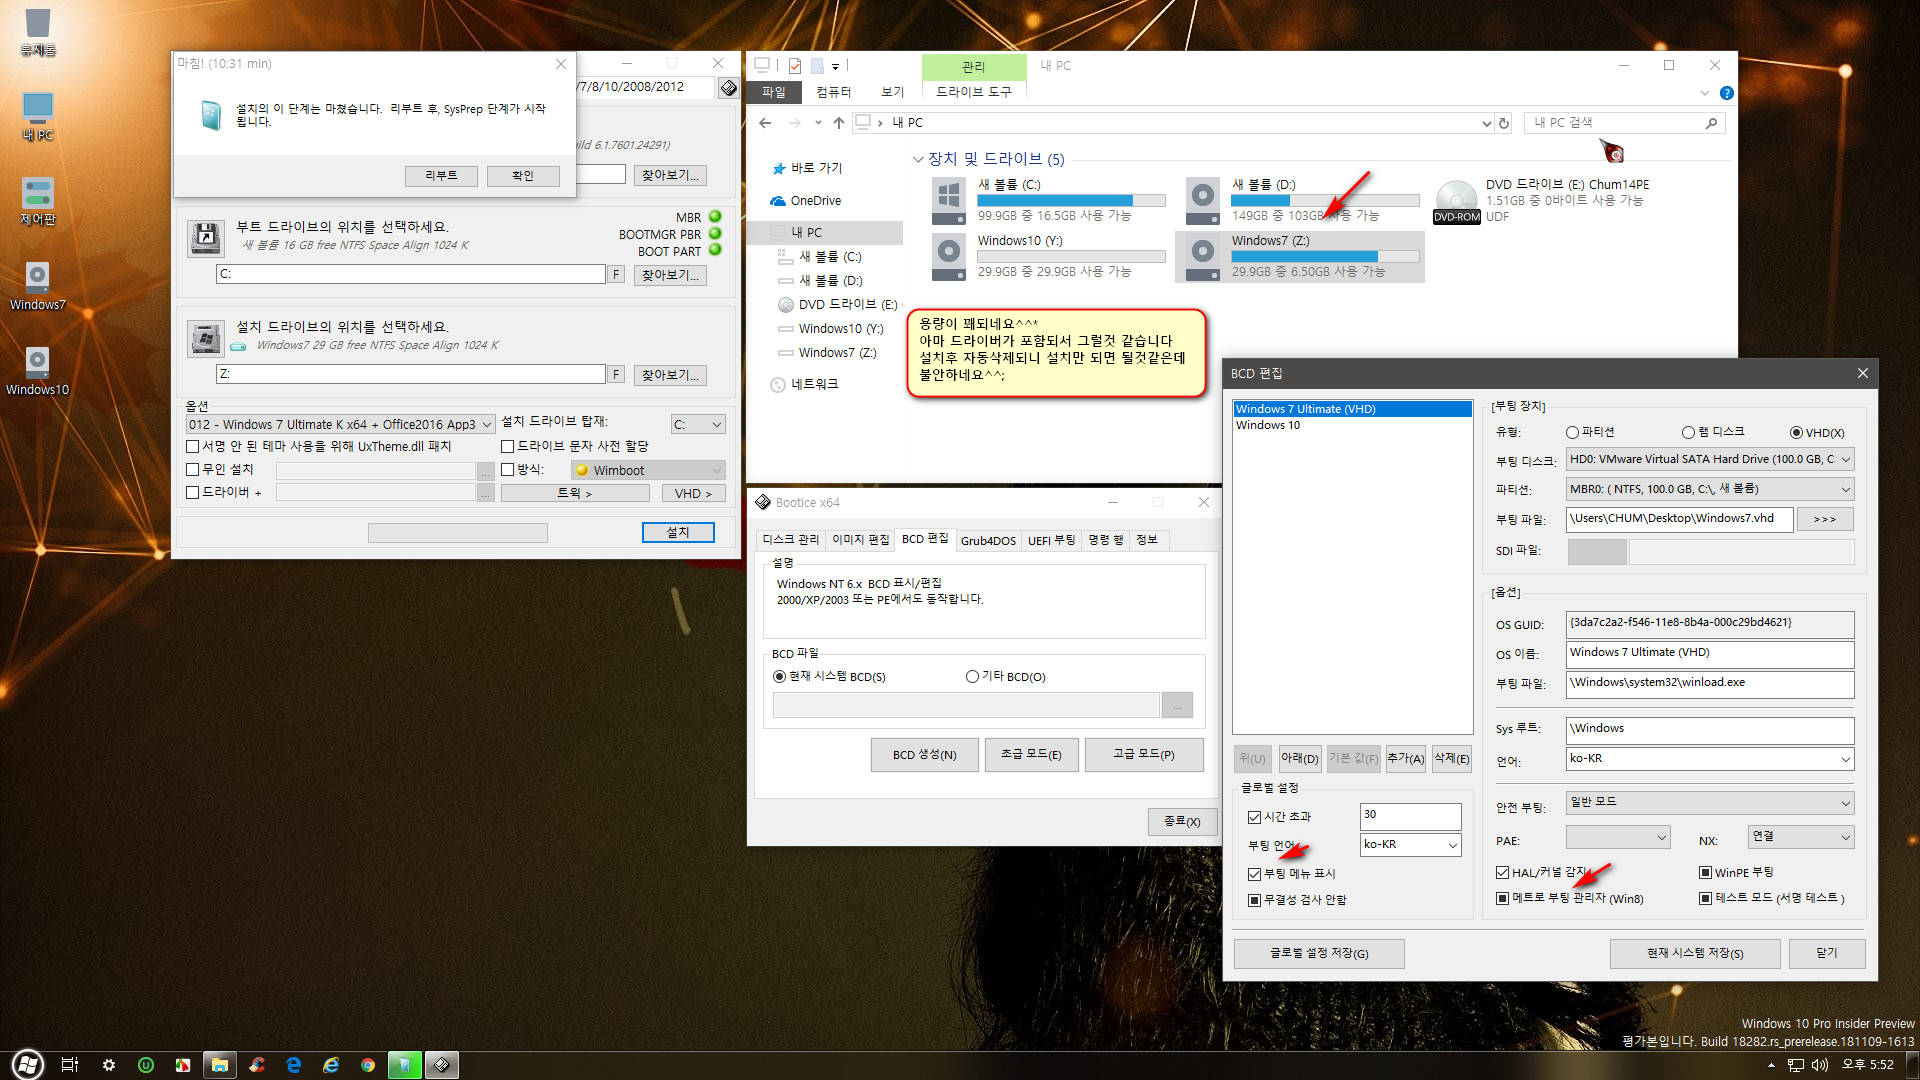Launch Chrome from the taskbar
Viewport: 1920px width, 1080px height.
pos(368,1065)
